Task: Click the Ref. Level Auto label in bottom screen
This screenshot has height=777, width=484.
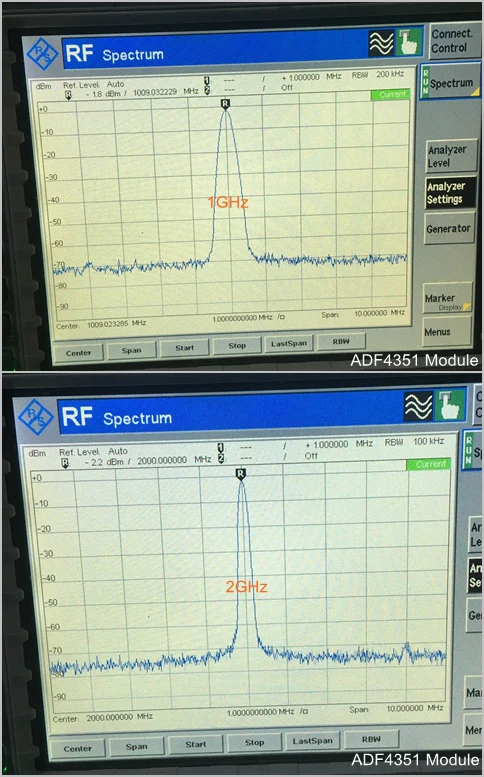Action: (x=93, y=451)
